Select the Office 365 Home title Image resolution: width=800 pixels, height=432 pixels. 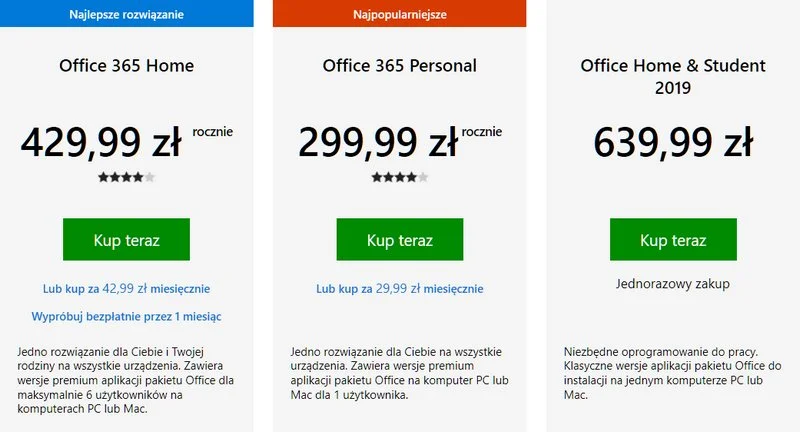point(126,66)
